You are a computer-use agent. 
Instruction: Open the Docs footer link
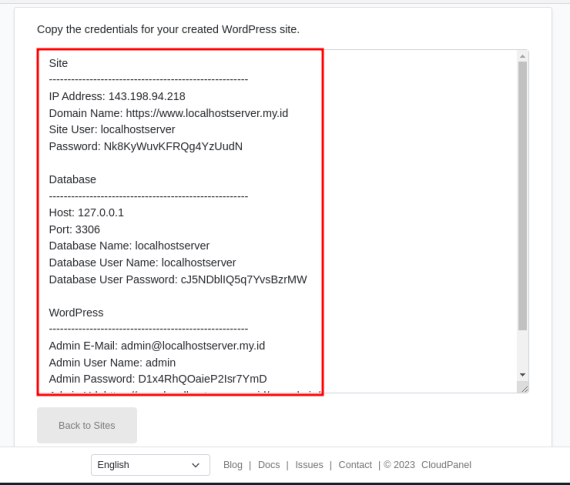coord(269,465)
